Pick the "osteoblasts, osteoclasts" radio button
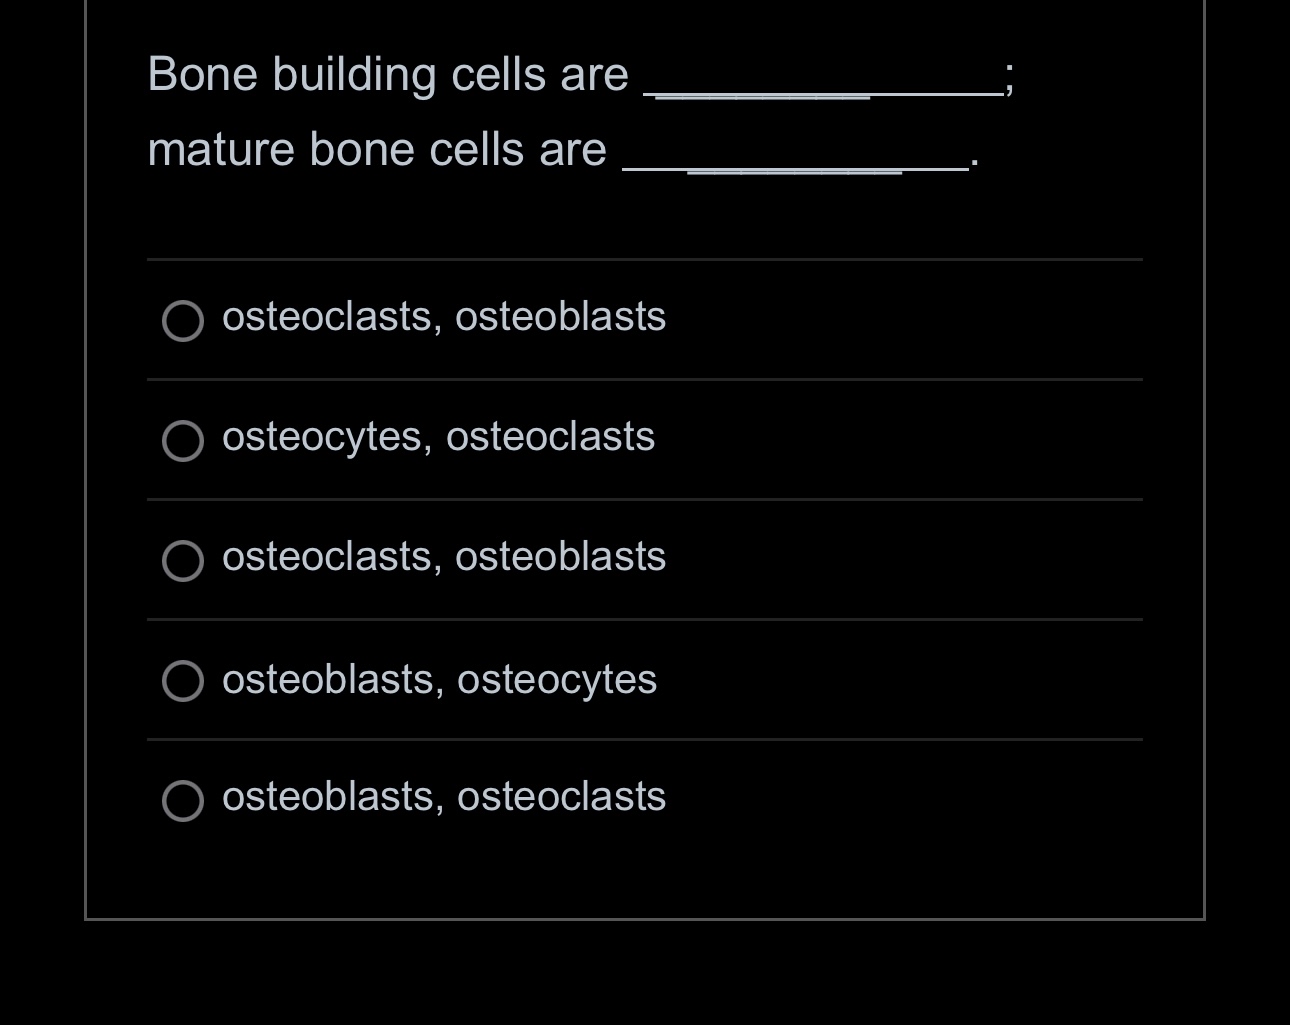This screenshot has height=1025, width=1290. pos(183,801)
